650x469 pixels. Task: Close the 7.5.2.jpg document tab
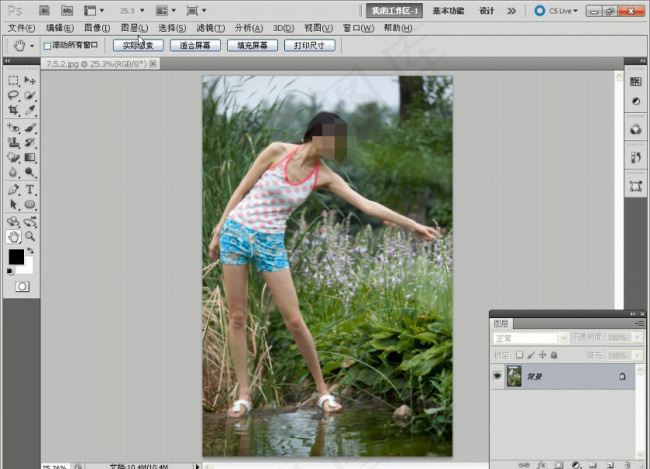[x=153, y=63]
